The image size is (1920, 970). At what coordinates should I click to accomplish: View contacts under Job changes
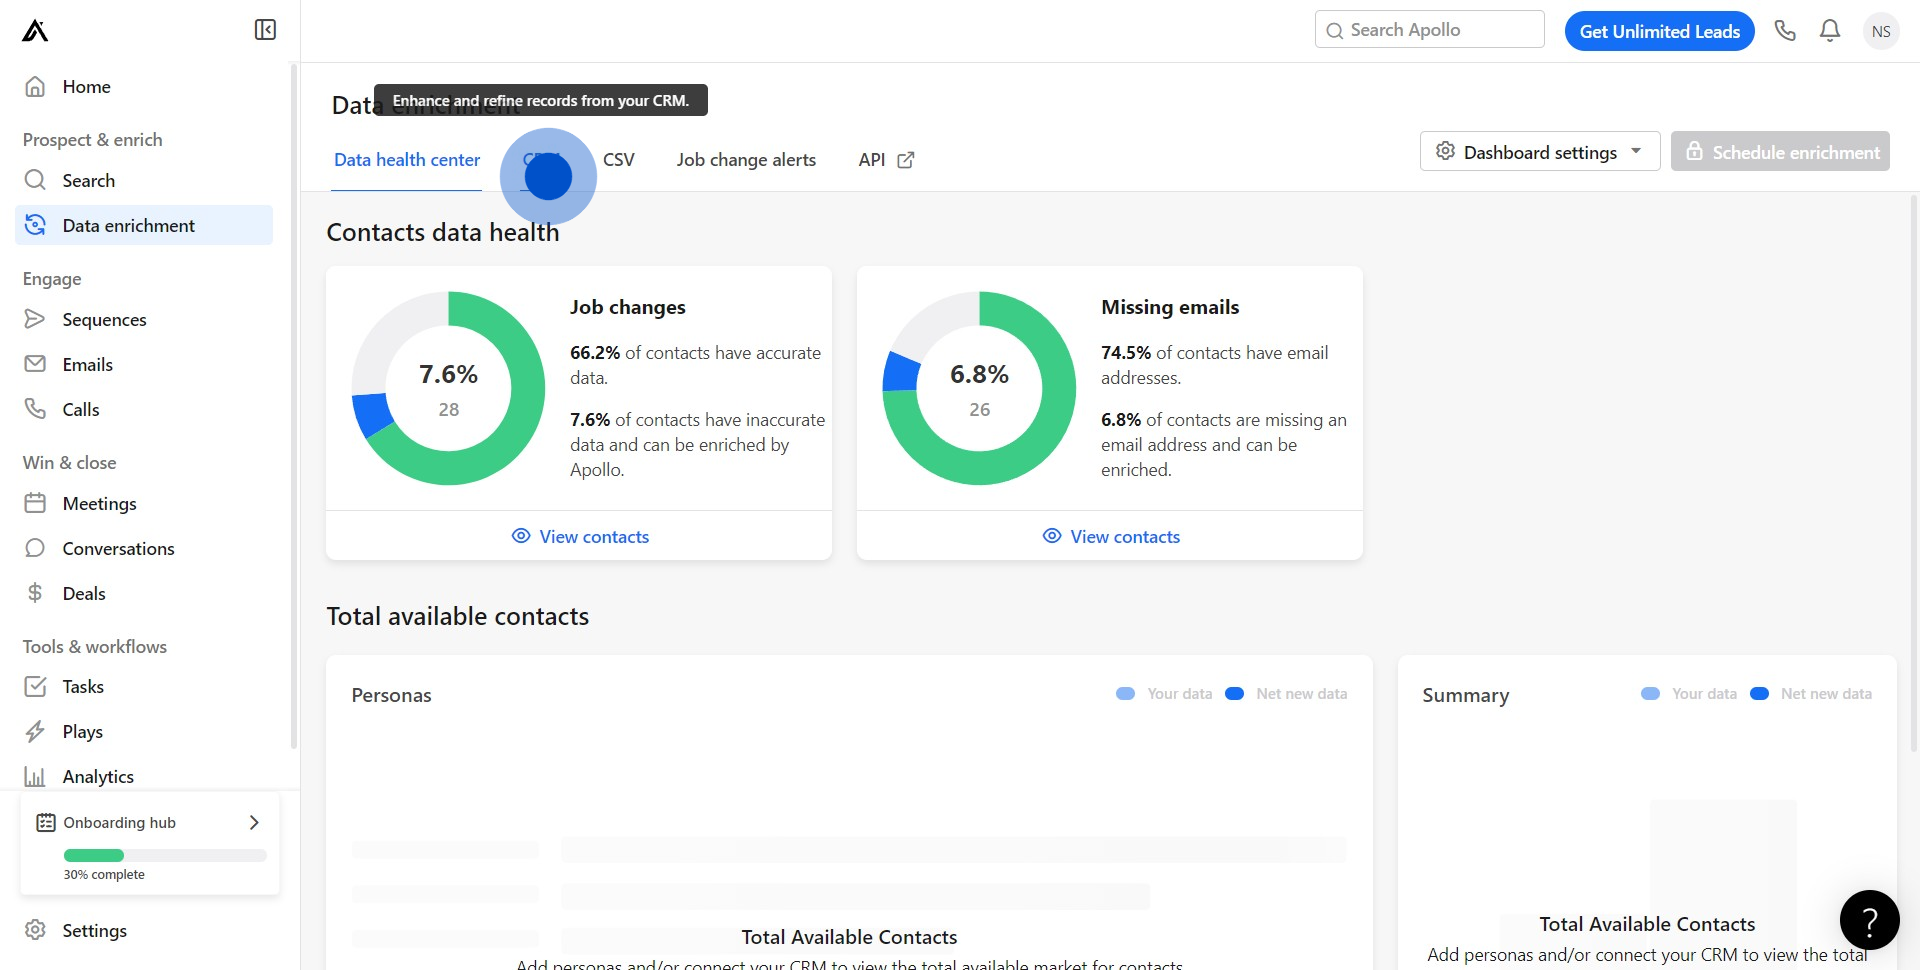(580, 537)
